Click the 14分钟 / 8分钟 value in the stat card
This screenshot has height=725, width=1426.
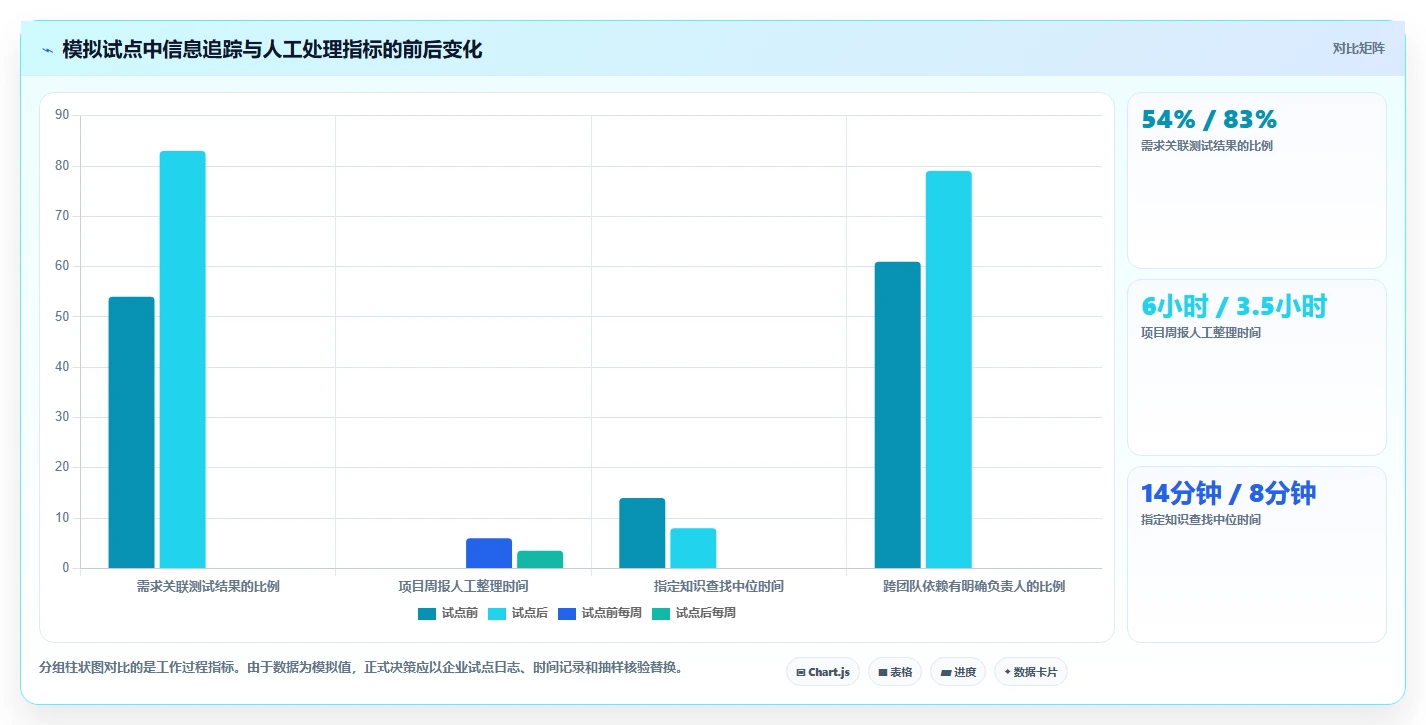point(1228,494)
